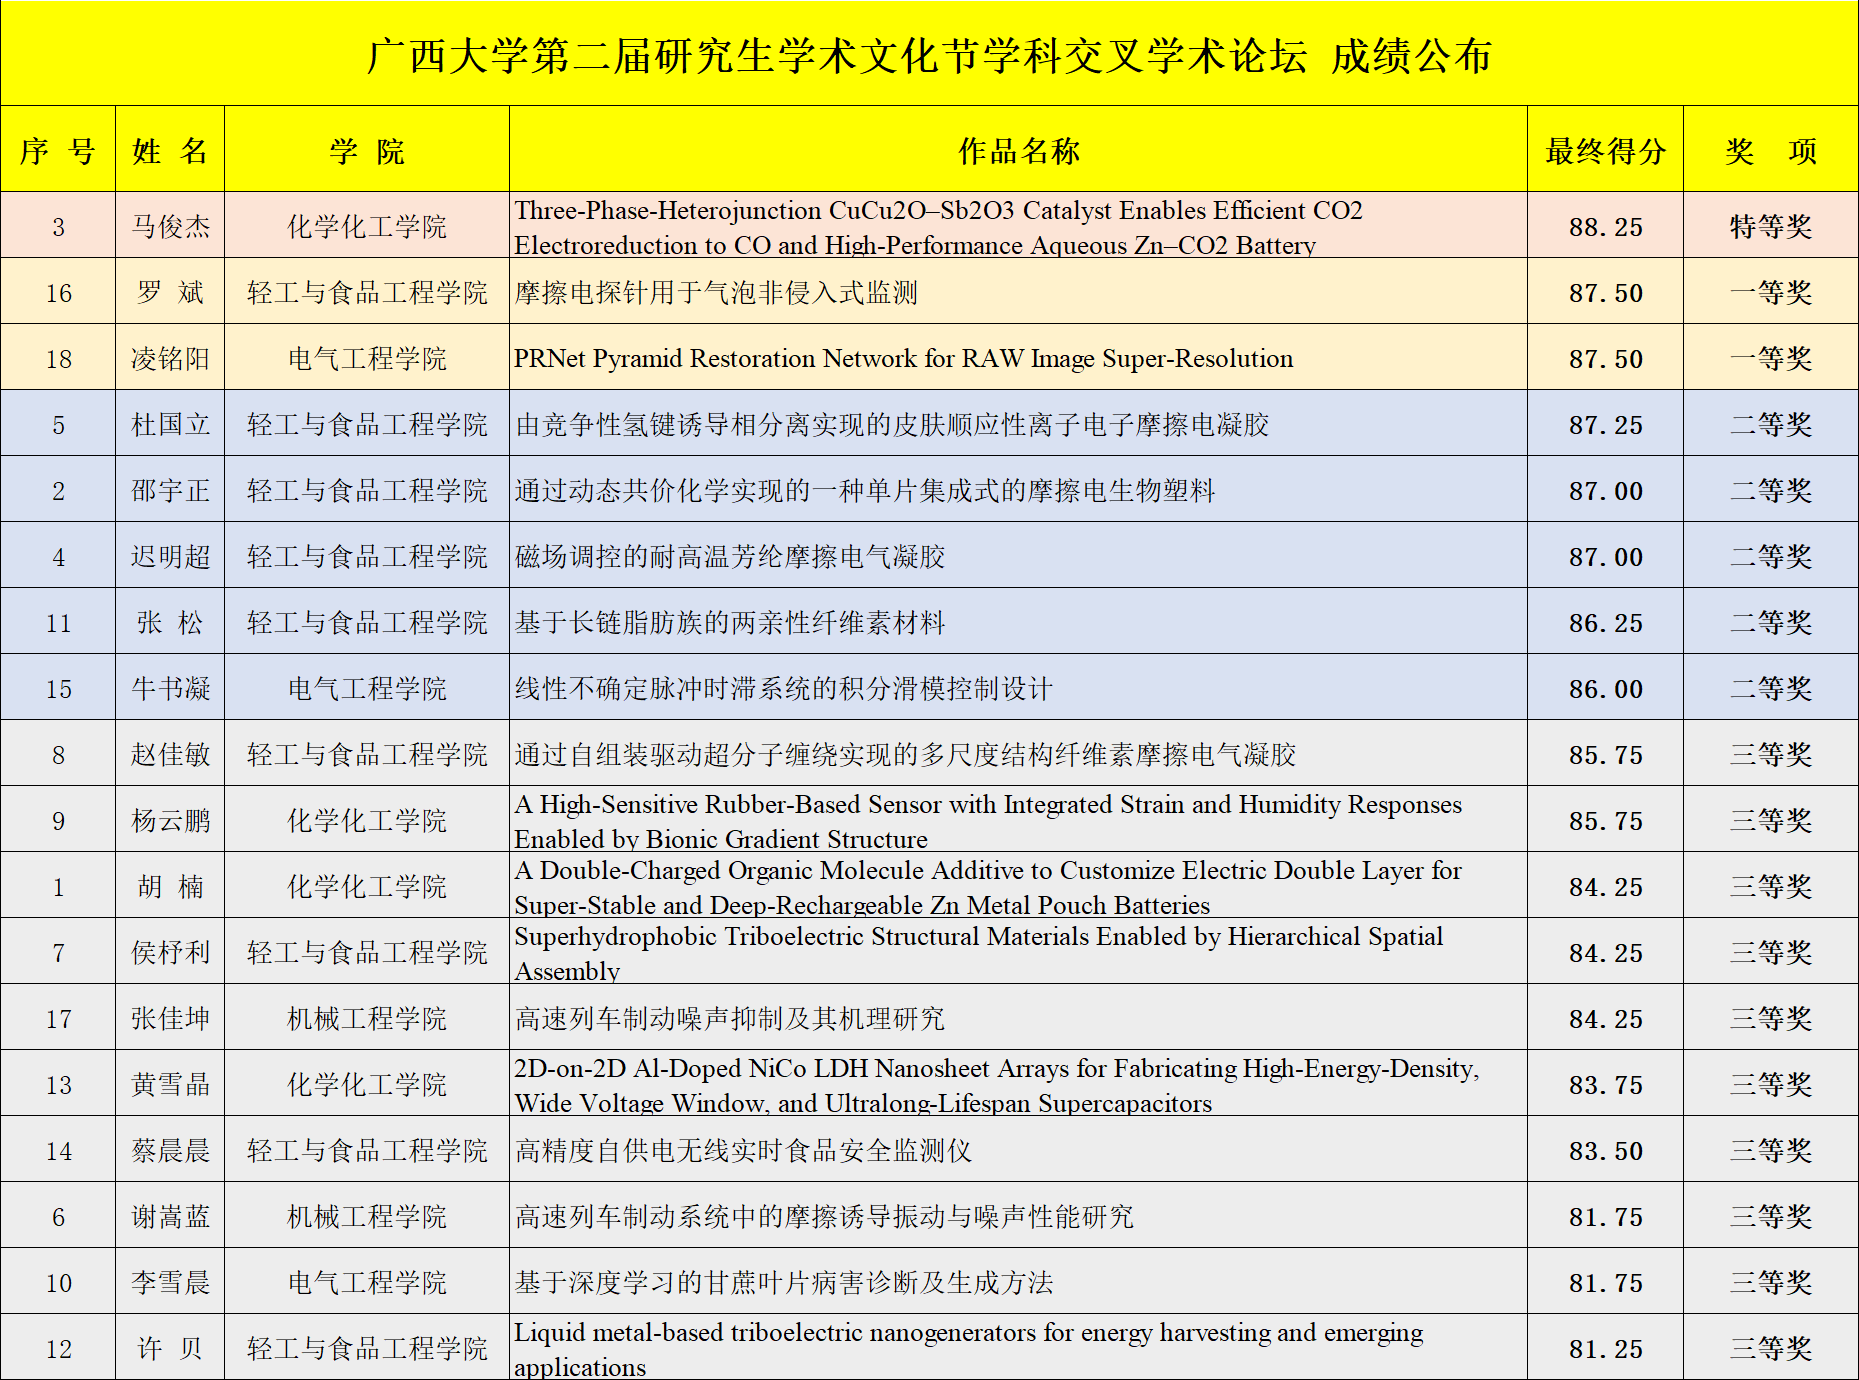The height and width of the screenshot is (1380, 1859).
Task: Click the title 高速列车制动噪声抑制及其机理研究
Action: (x=729, y=1019)
